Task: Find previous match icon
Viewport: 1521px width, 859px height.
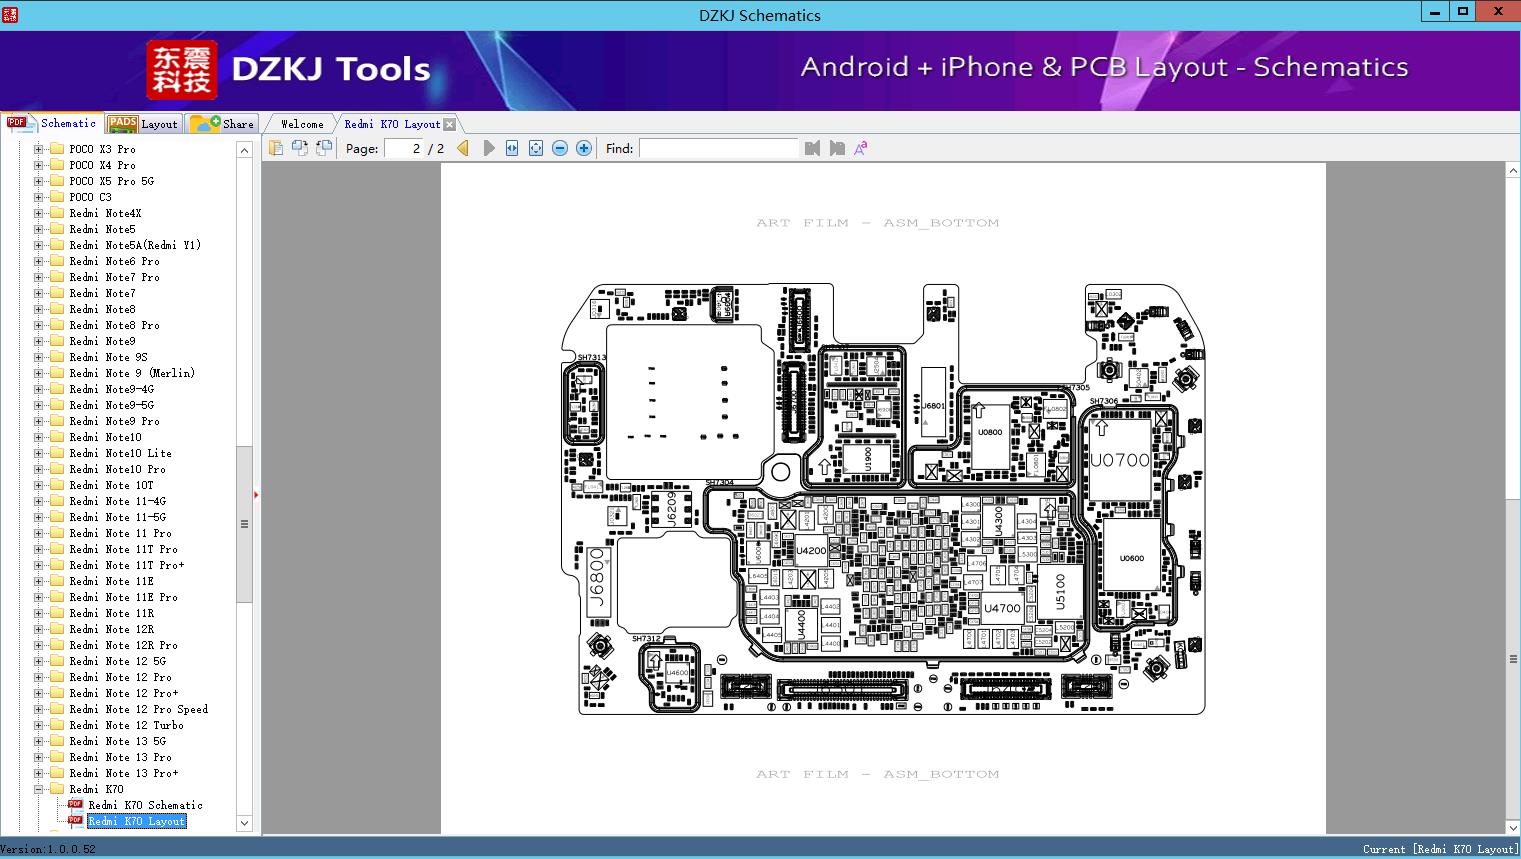Action: pos(812,148)
